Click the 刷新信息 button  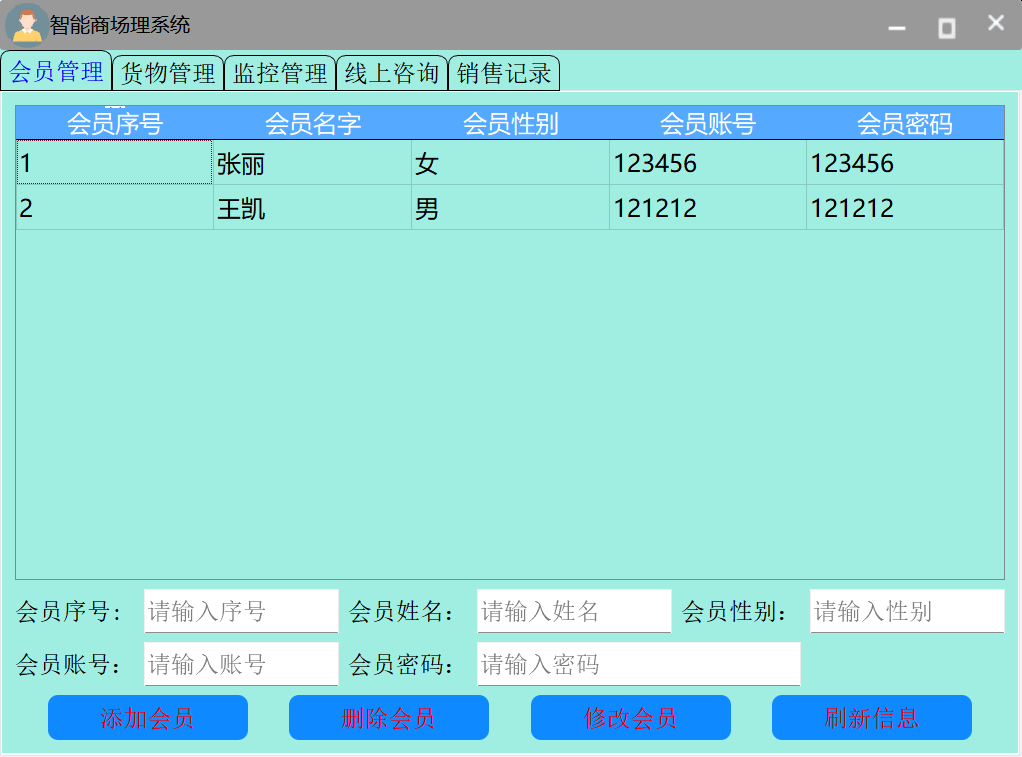coord(872,717)
